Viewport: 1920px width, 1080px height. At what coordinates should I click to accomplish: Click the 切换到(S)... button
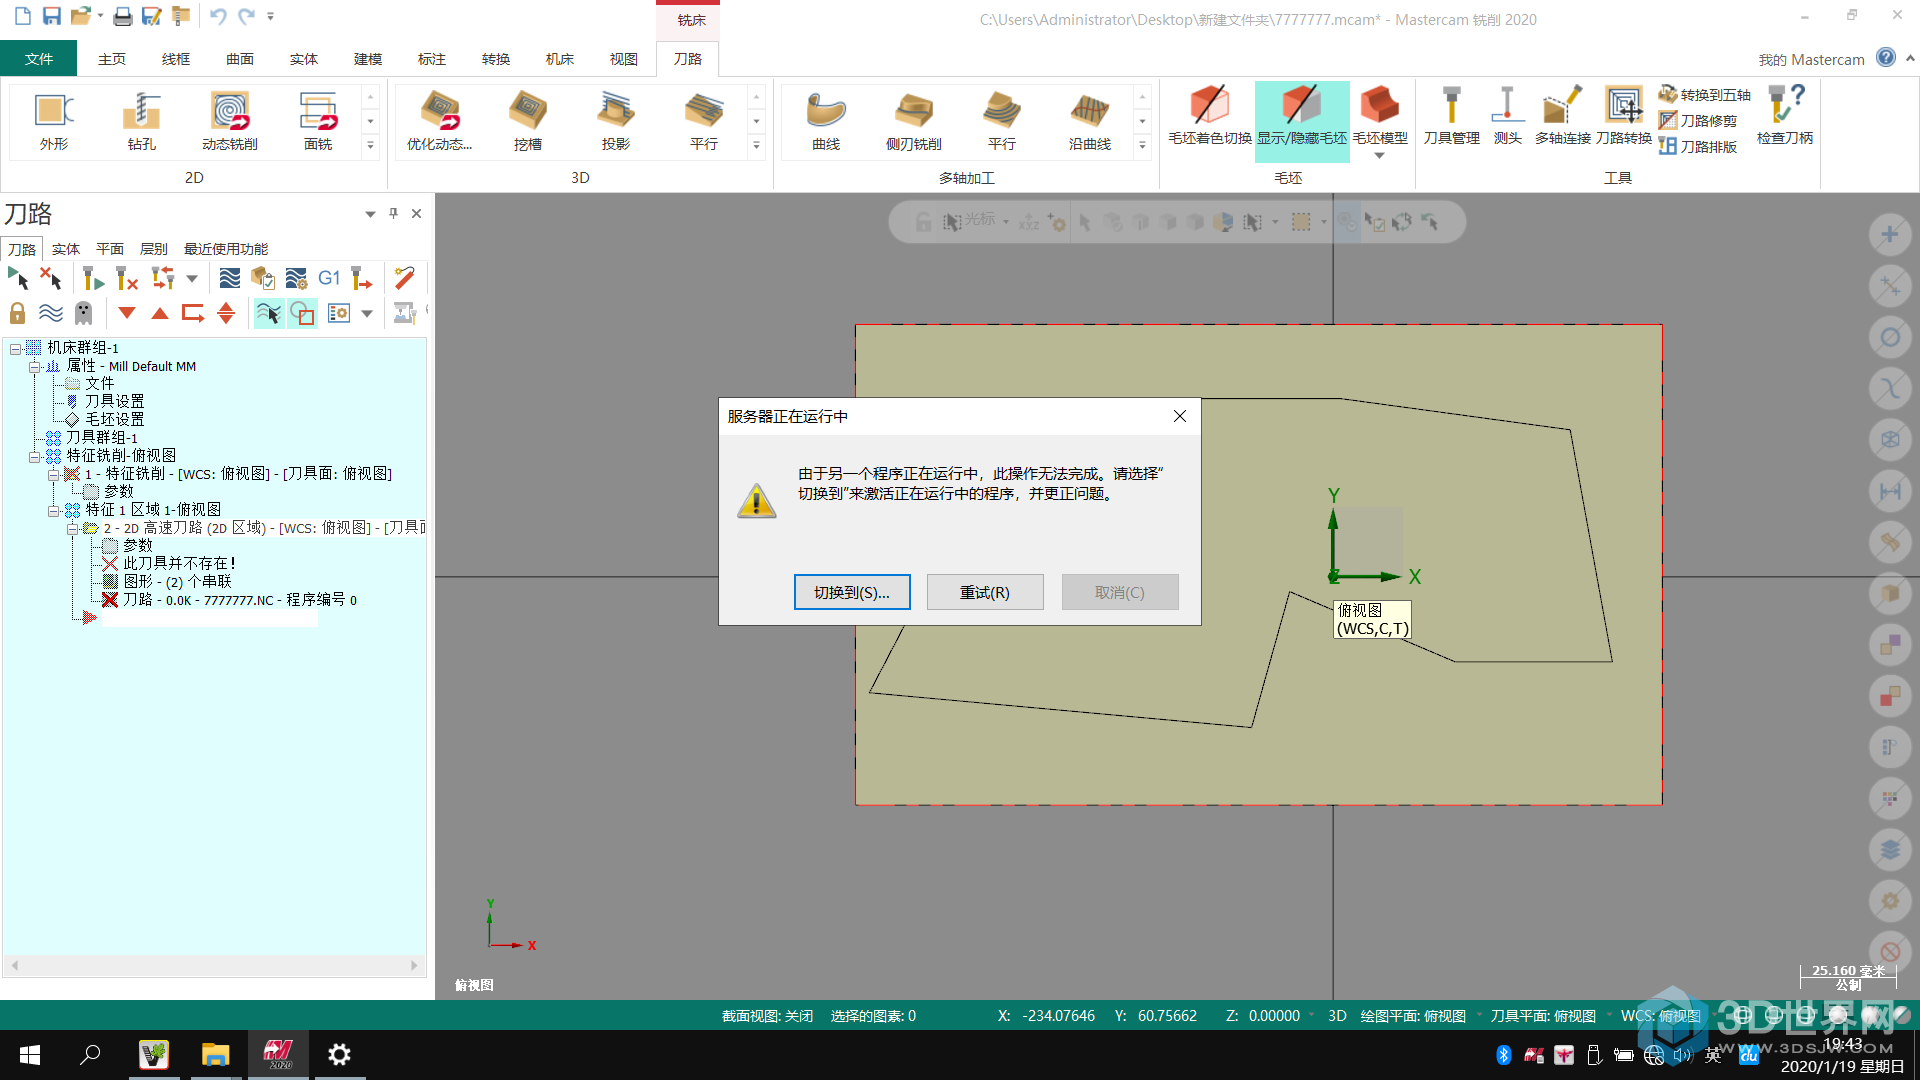click(x=852, y=592)
